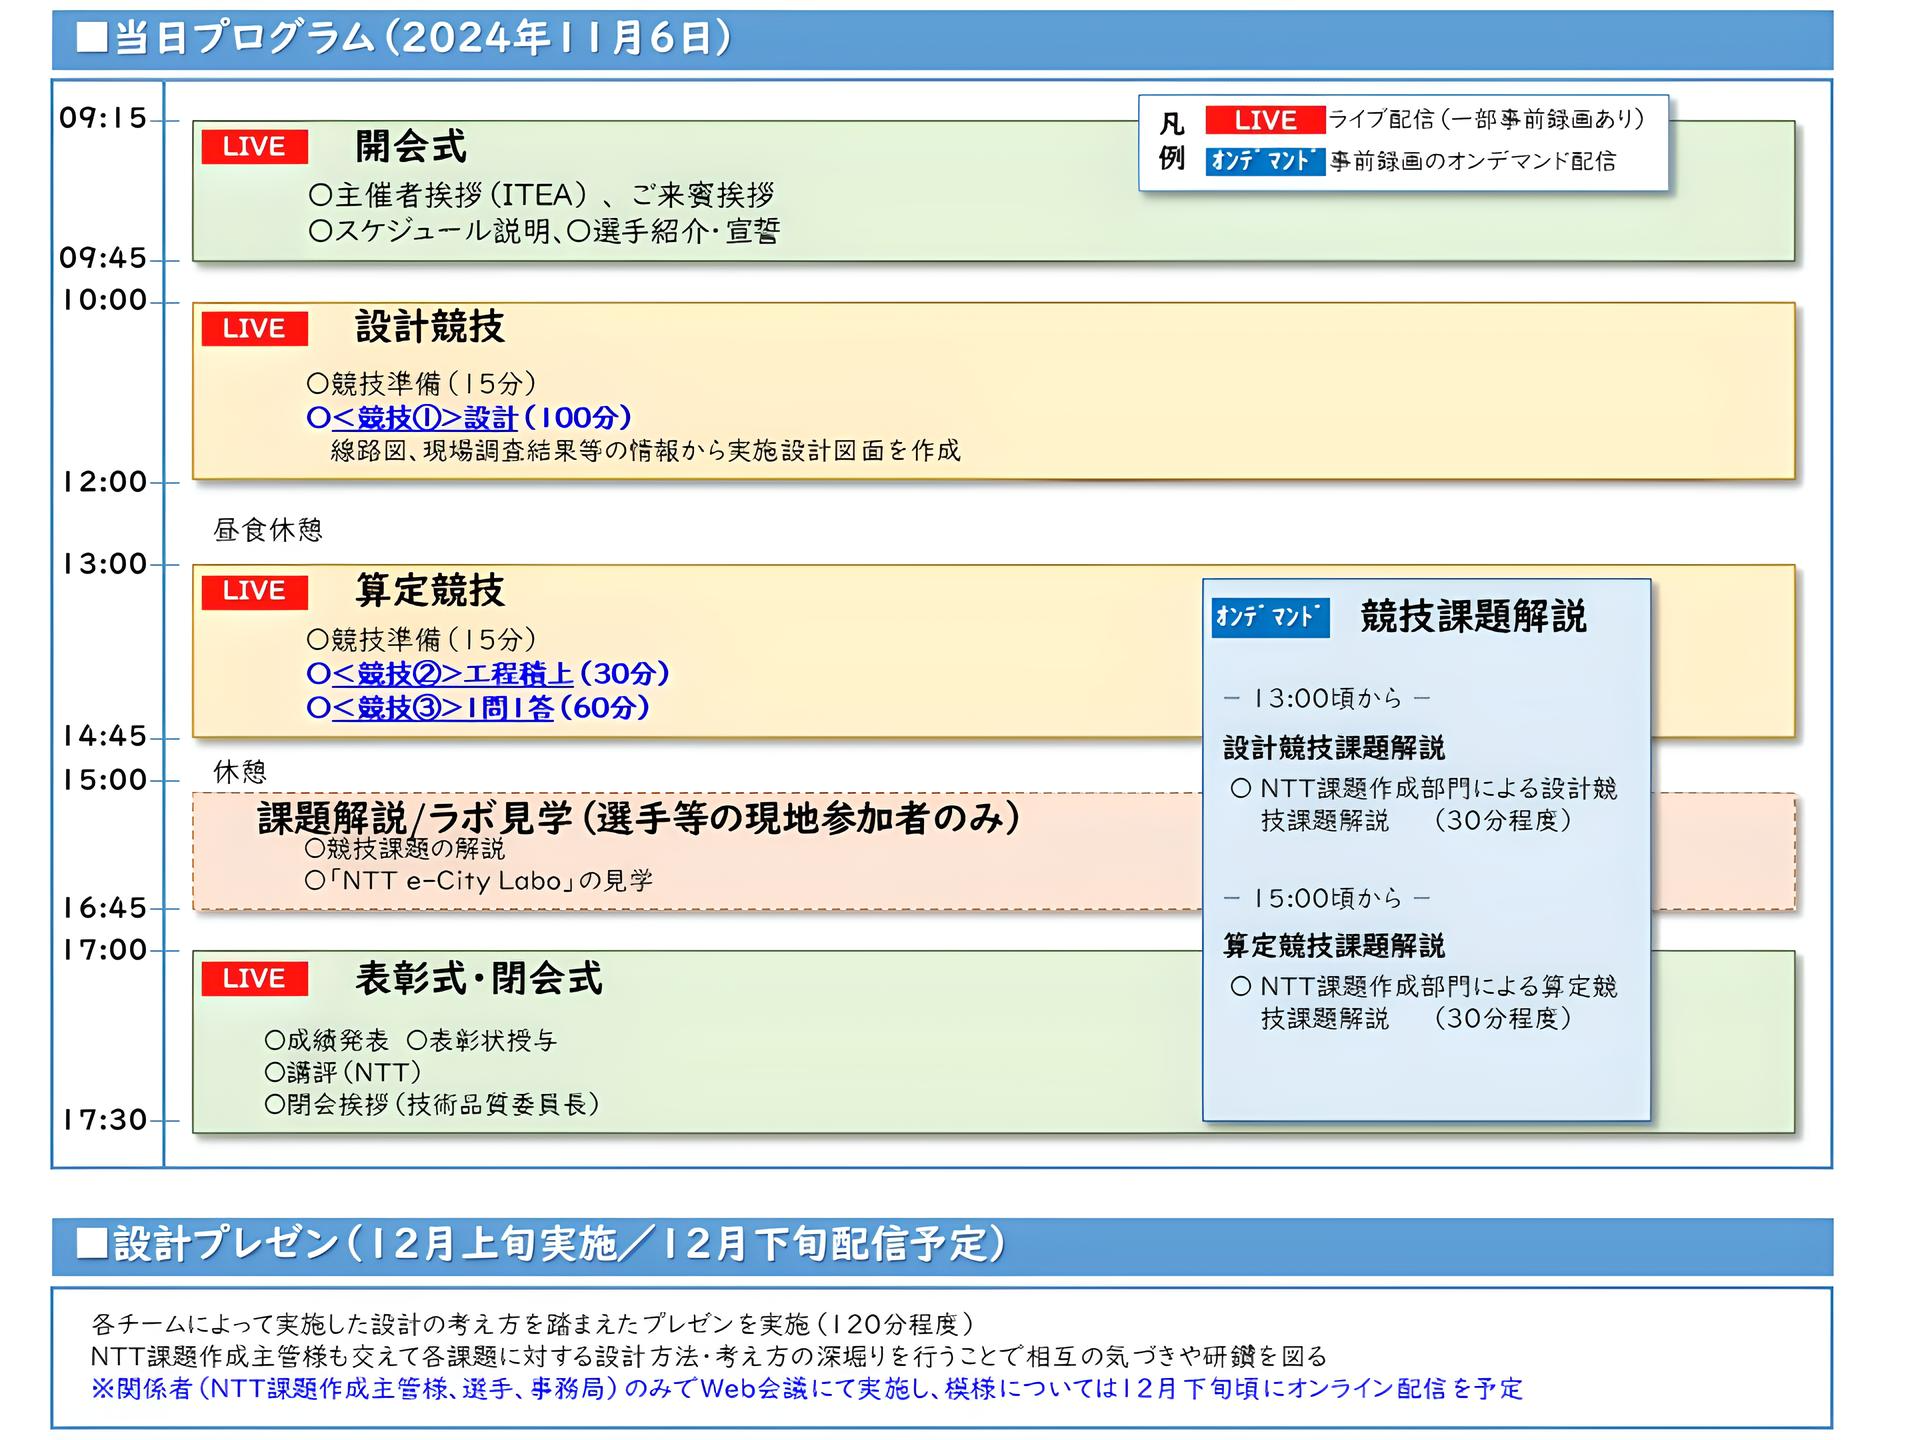Select the 当日プログラム(2024年11月6日) header
The width and height of the screenshot is (1920, 1440).
click(x=942, y=39)
